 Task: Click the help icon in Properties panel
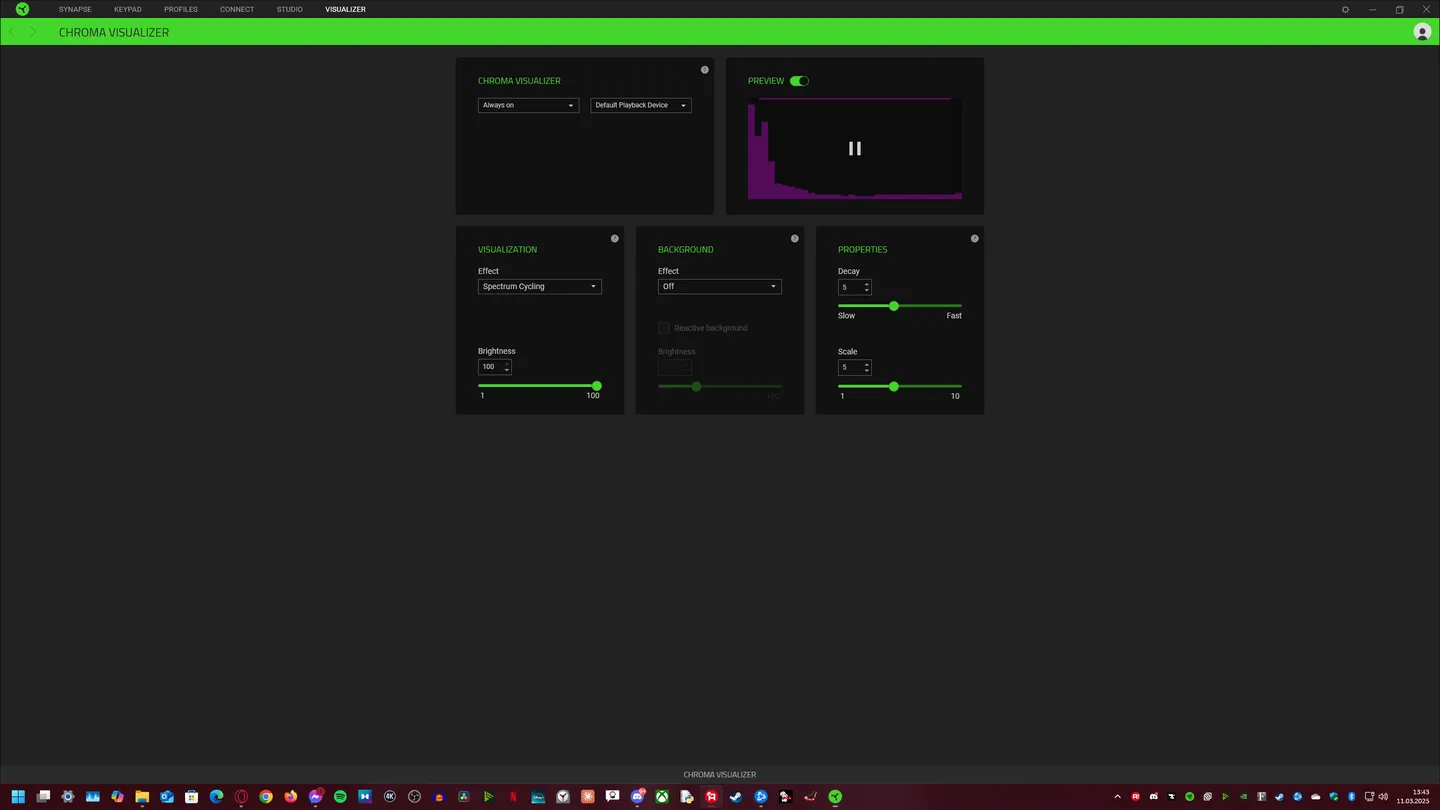[x=975, y=239]
